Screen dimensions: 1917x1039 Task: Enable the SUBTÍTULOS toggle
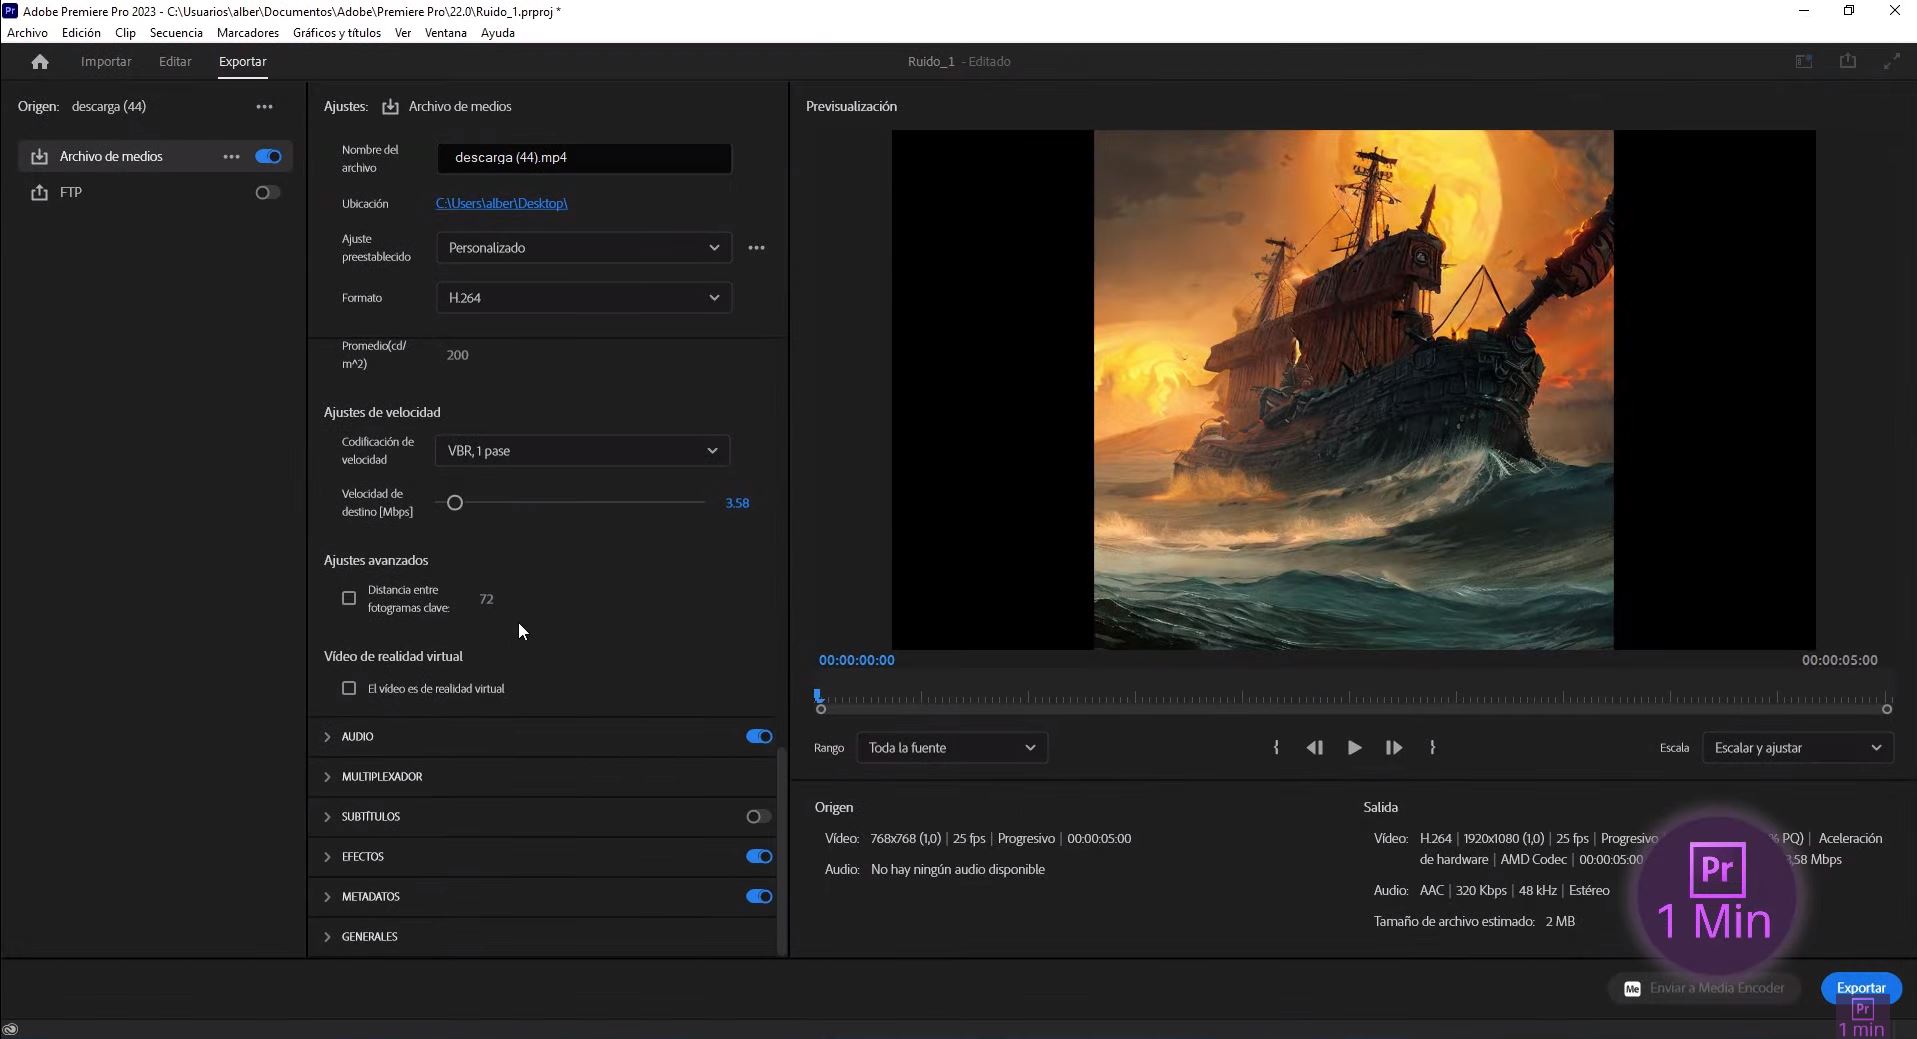pos(759,816)
